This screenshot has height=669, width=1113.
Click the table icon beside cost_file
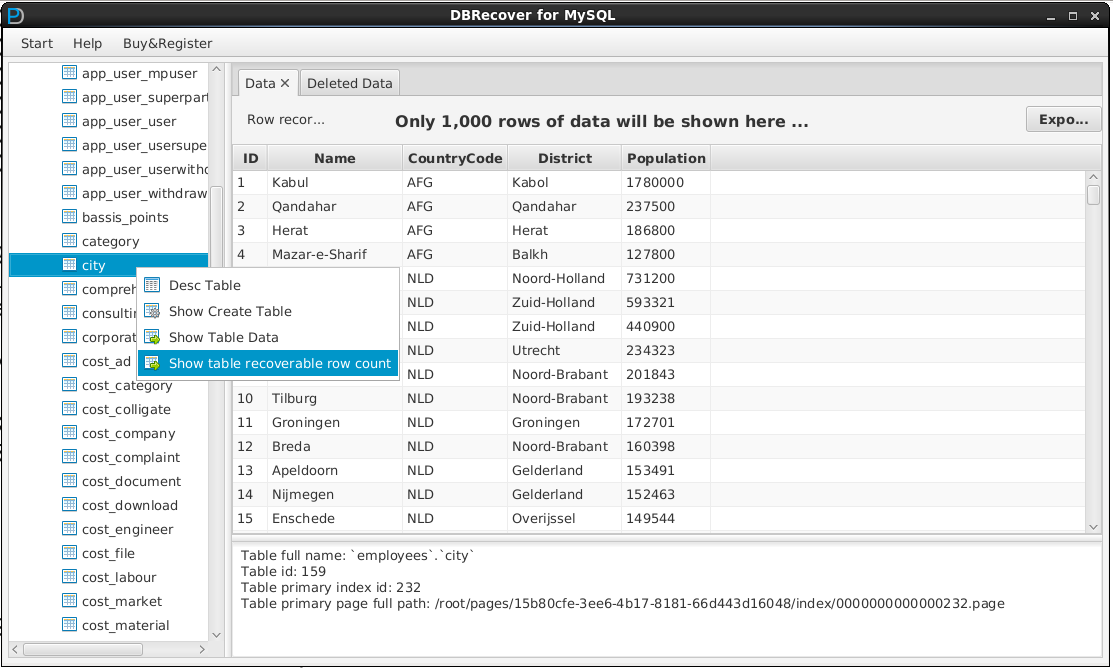[69, 553]
